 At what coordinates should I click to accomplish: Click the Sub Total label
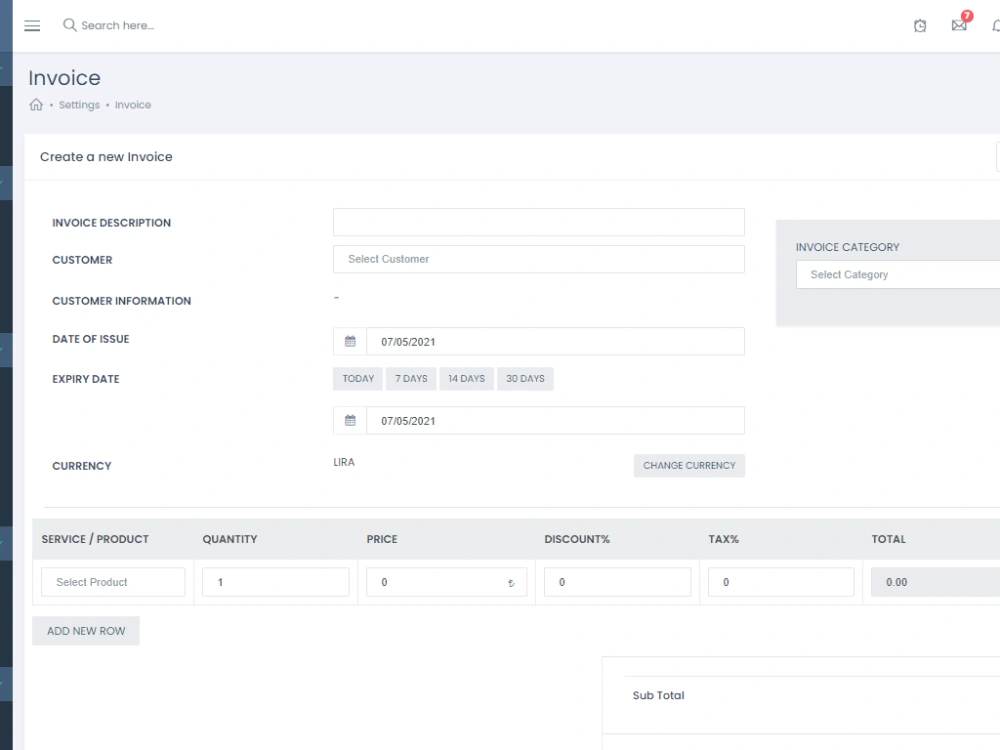pos(658,695)
